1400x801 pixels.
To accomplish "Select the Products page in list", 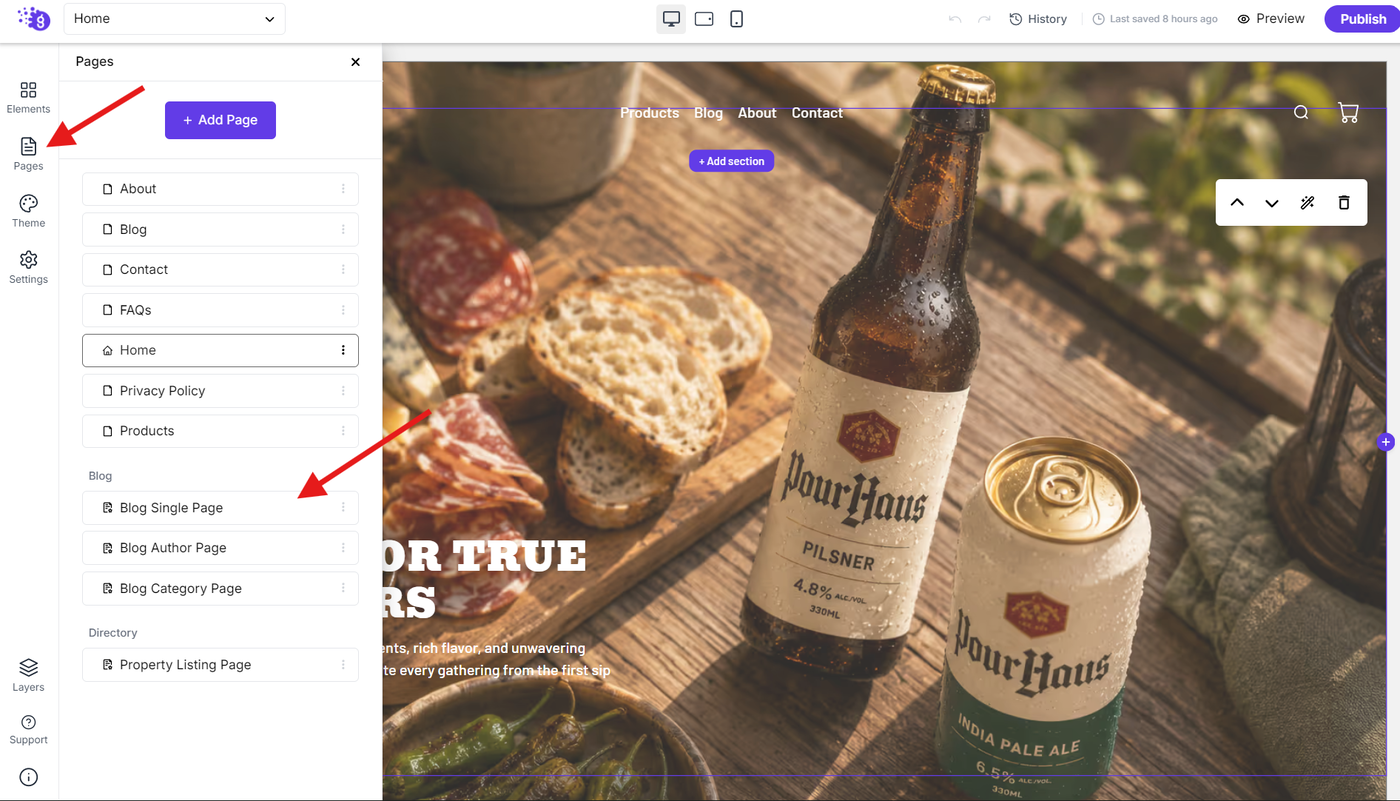I will (x=220, y=431).
